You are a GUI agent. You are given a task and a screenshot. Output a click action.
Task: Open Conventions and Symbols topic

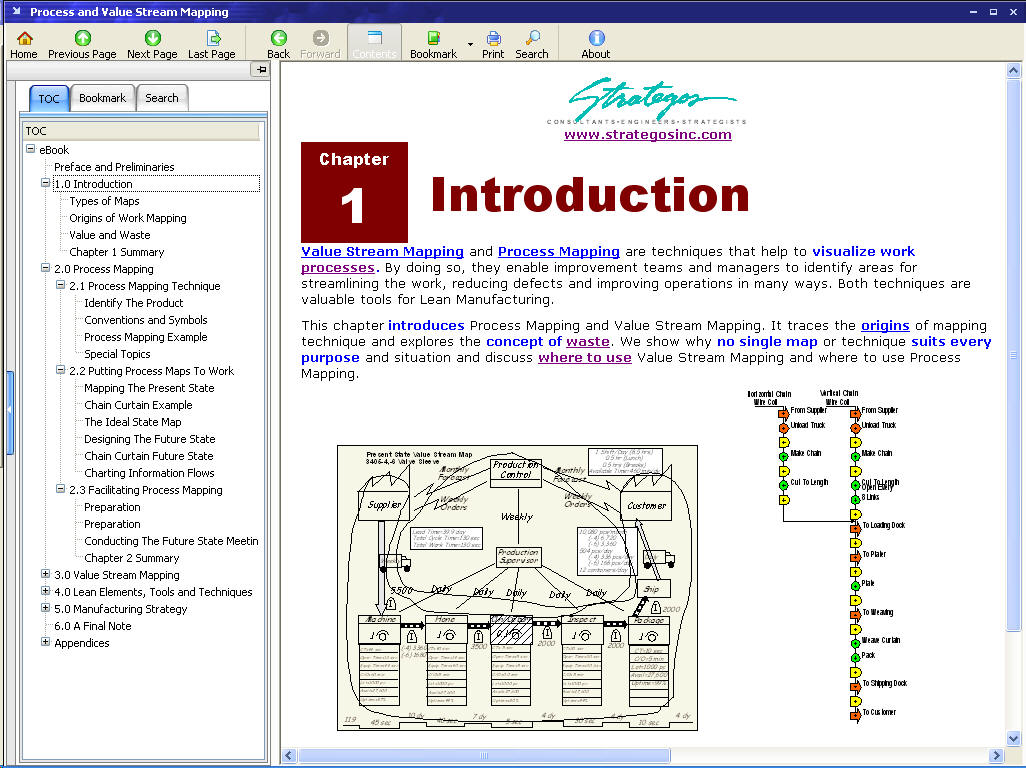145,320
